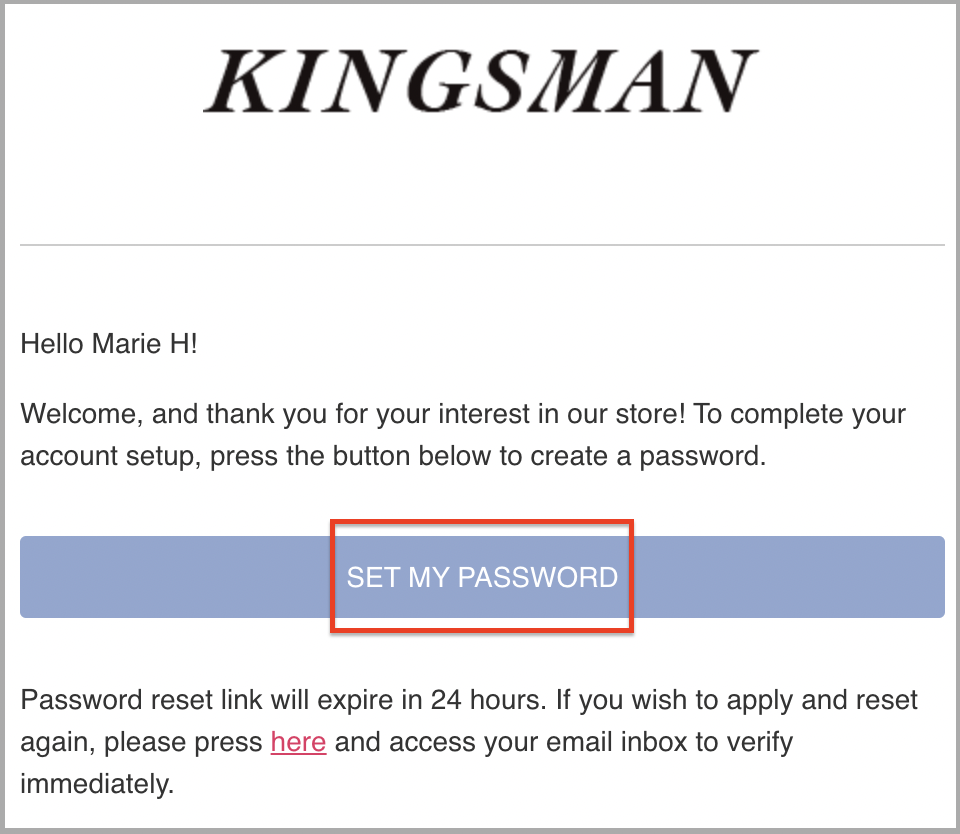960x834 pixels.
Task: Click the word 'immediately.' on last line
Action: click(97, 784)
